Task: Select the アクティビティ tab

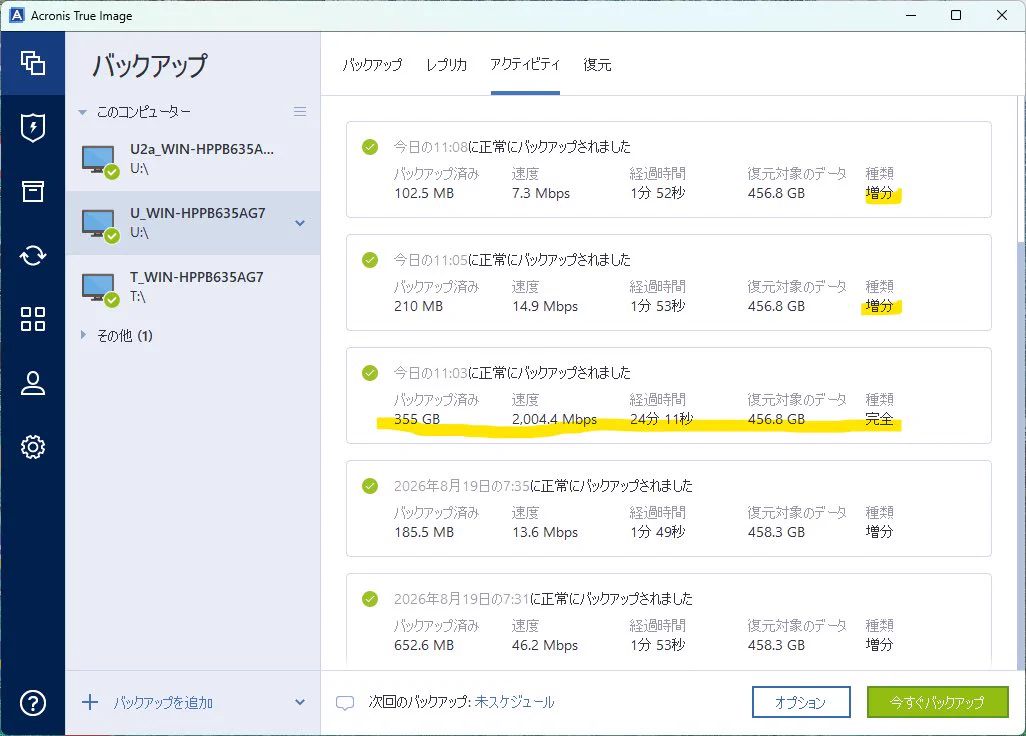Action: (525, 64)
